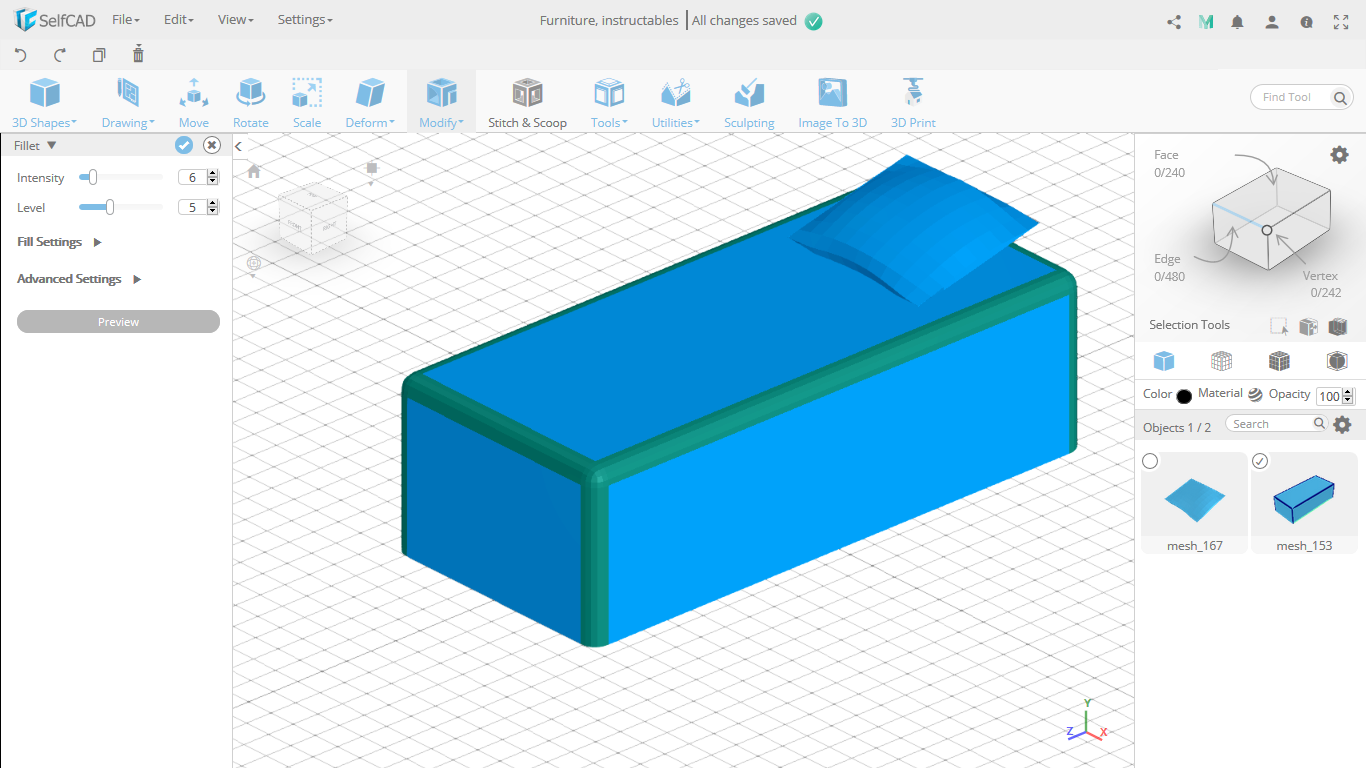Click the SelfCAD logo
The width and height of the screenshot is (1366, 768).
55,20
